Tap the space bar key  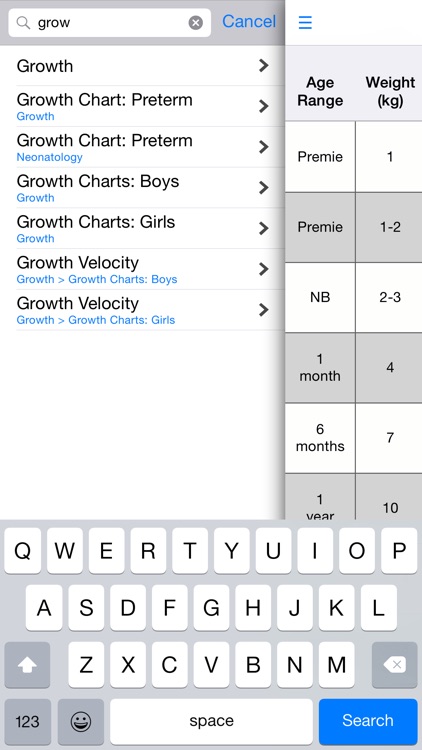(211, 721)
